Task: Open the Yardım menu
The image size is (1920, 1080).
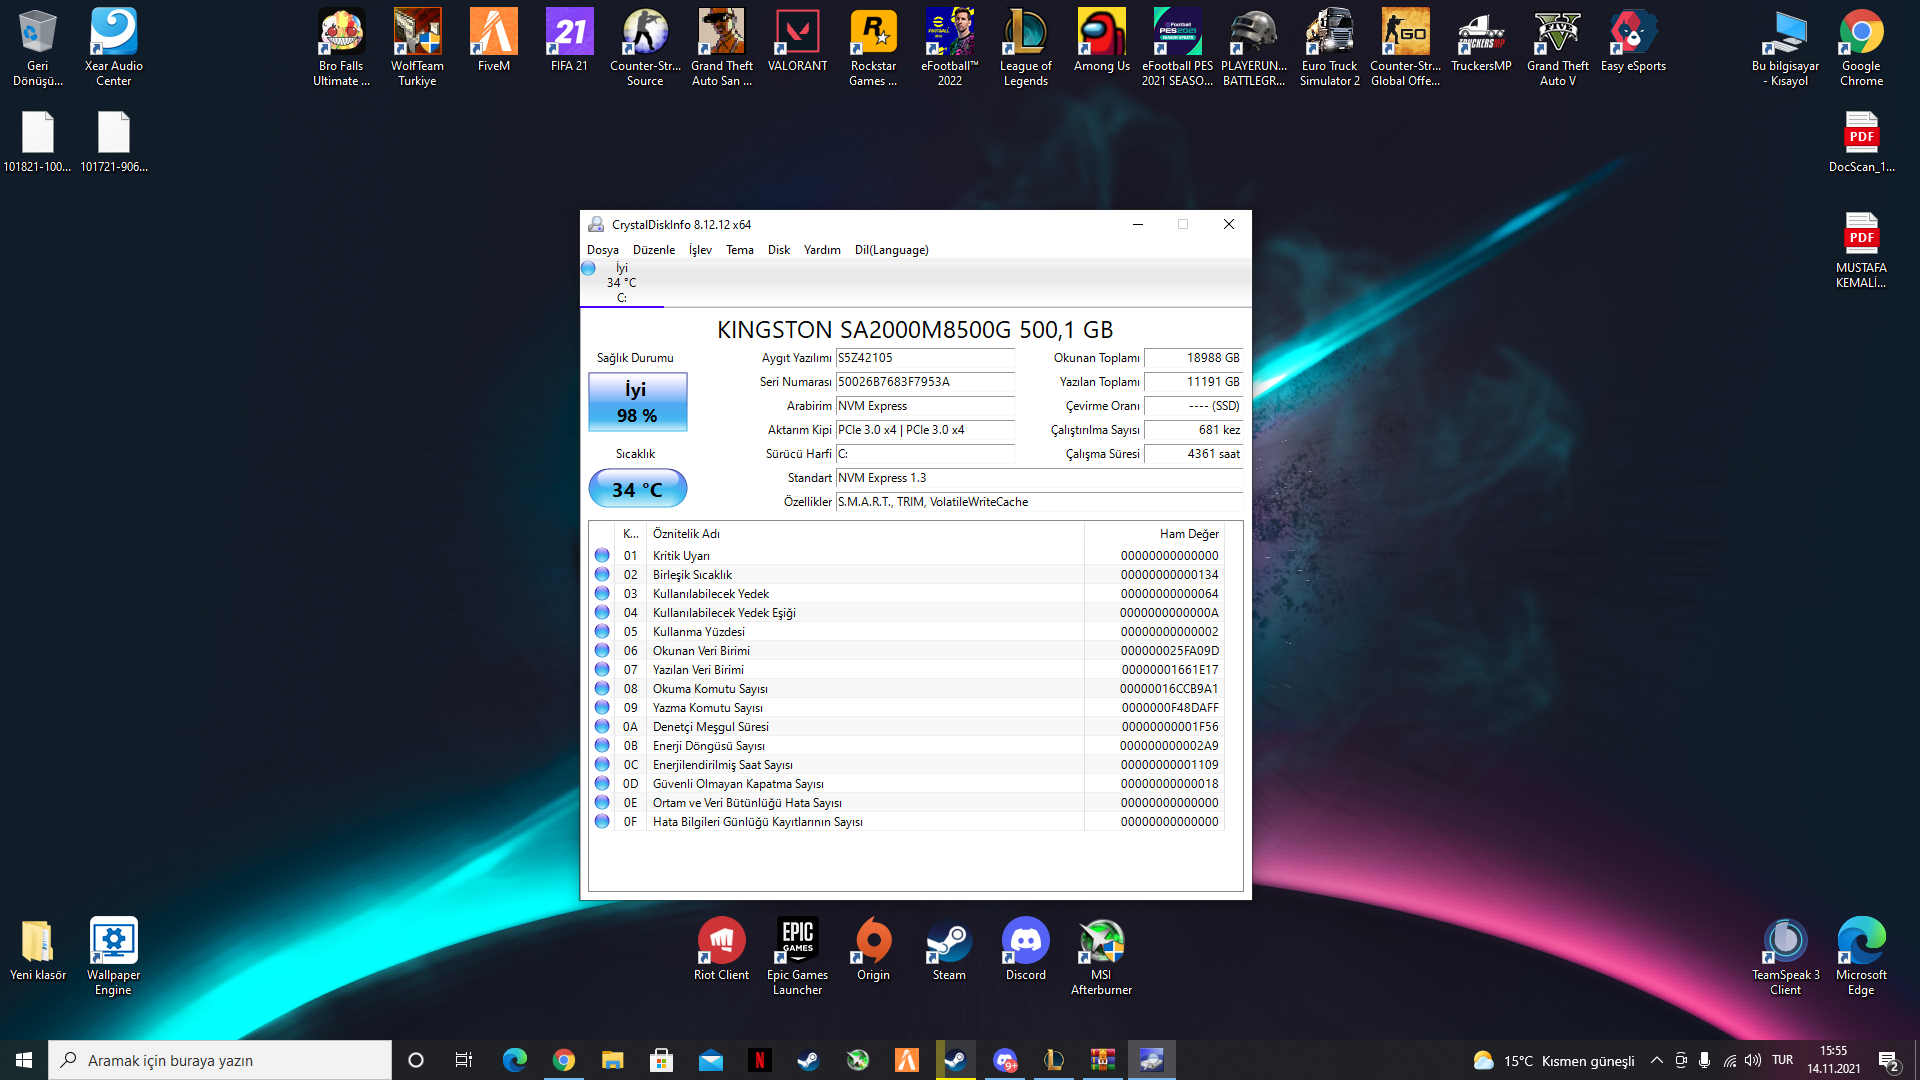Action: 822,250
